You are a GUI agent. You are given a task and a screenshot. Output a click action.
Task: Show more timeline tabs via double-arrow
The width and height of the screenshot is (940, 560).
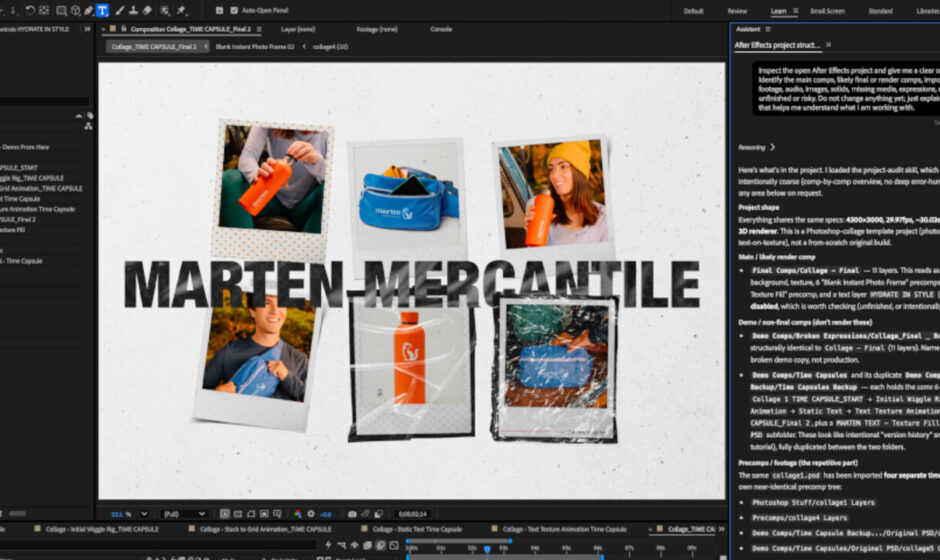[721, 529]
